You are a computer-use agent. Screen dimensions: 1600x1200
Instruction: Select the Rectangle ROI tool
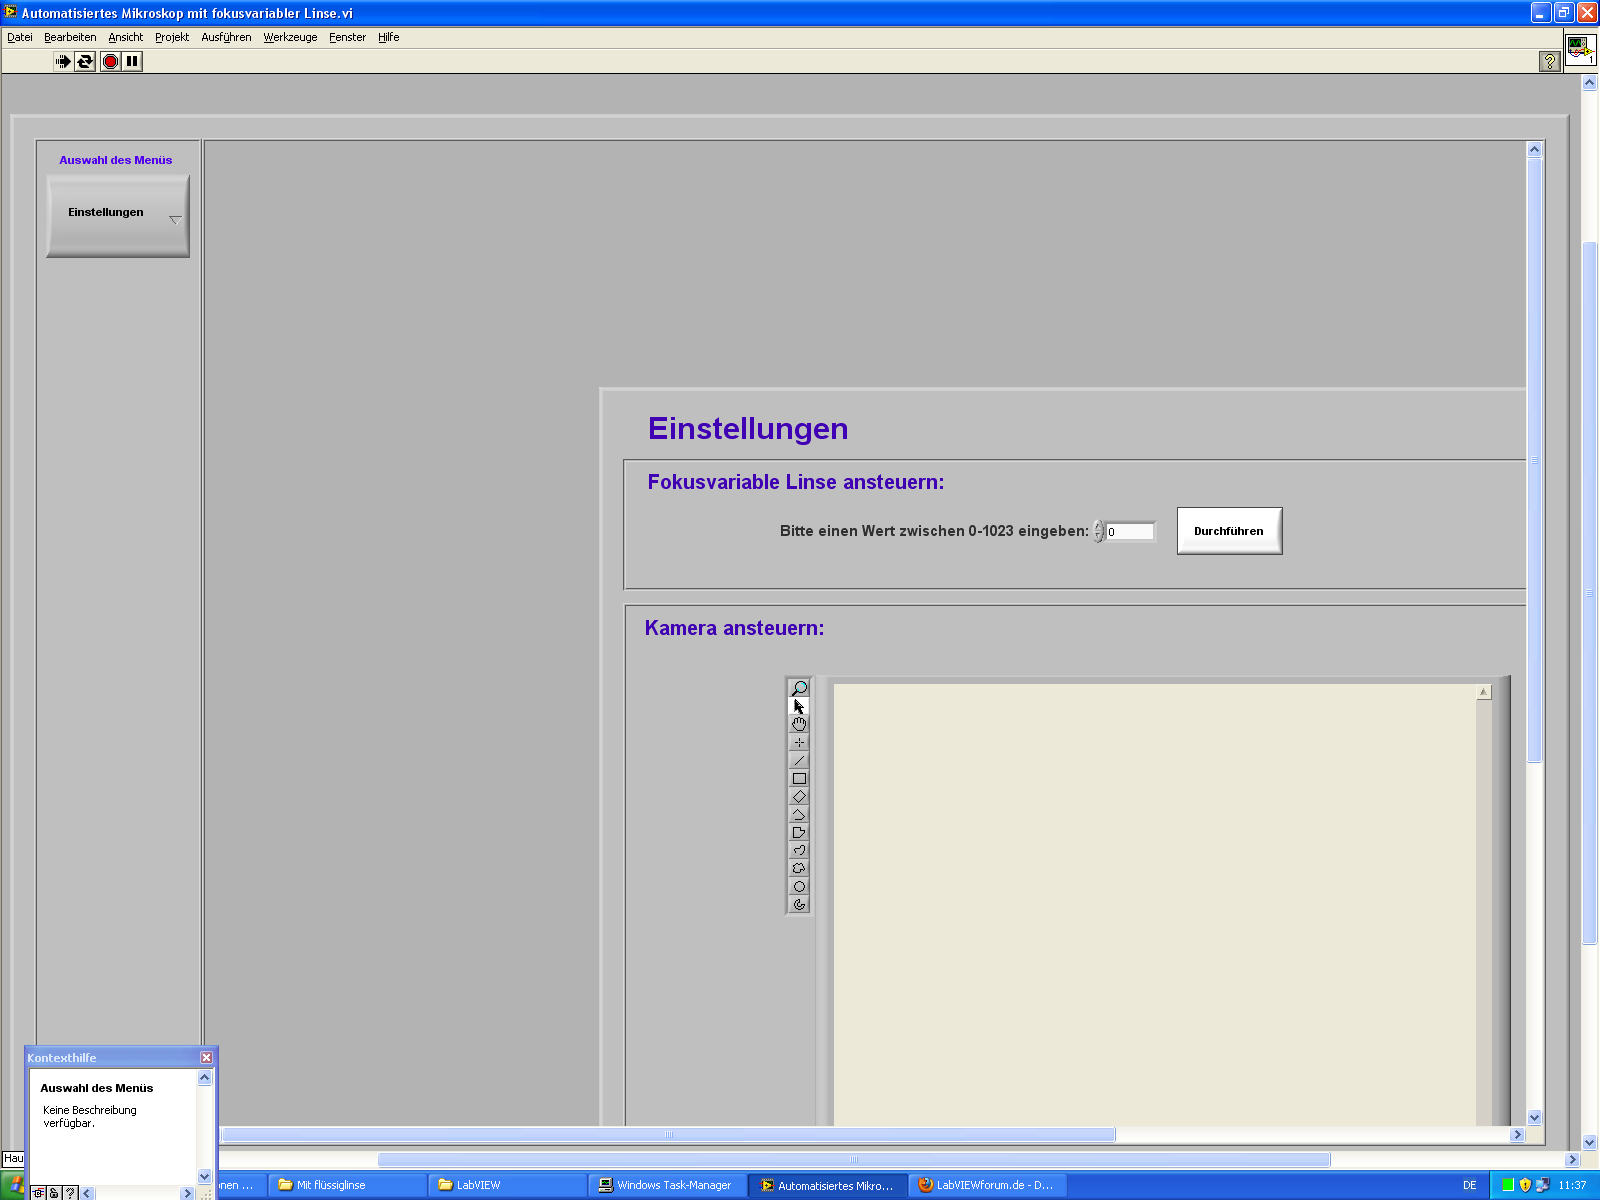coord(799,778)
